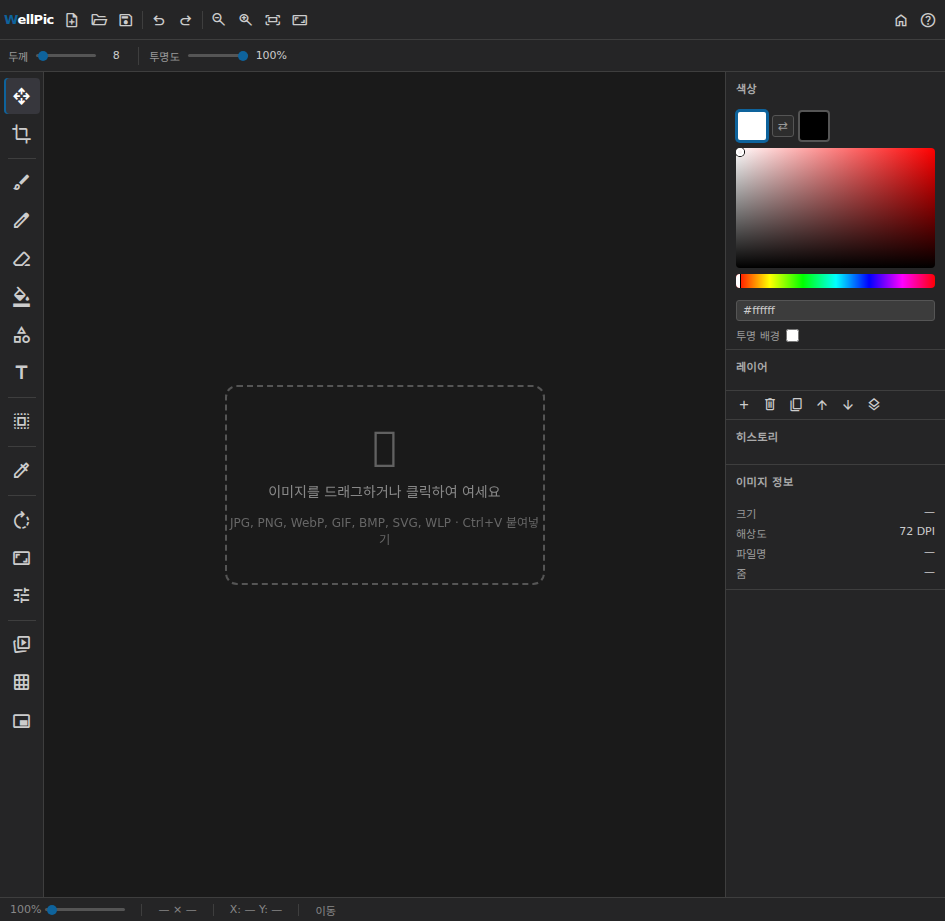This screenshot has height=921, width=945.
Task: Click the rainbow hue slider bar
Action: click(835, 281)
